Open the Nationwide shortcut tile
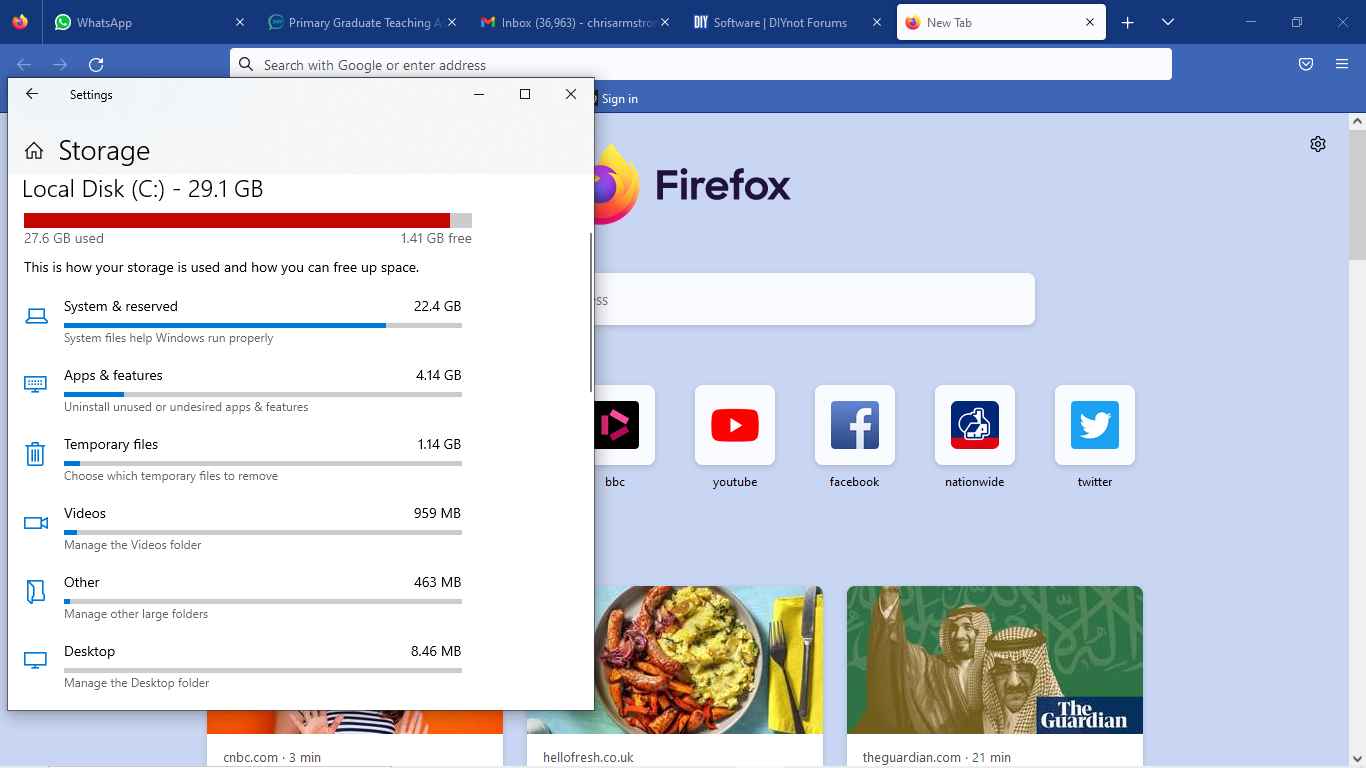 click(975, 426)
